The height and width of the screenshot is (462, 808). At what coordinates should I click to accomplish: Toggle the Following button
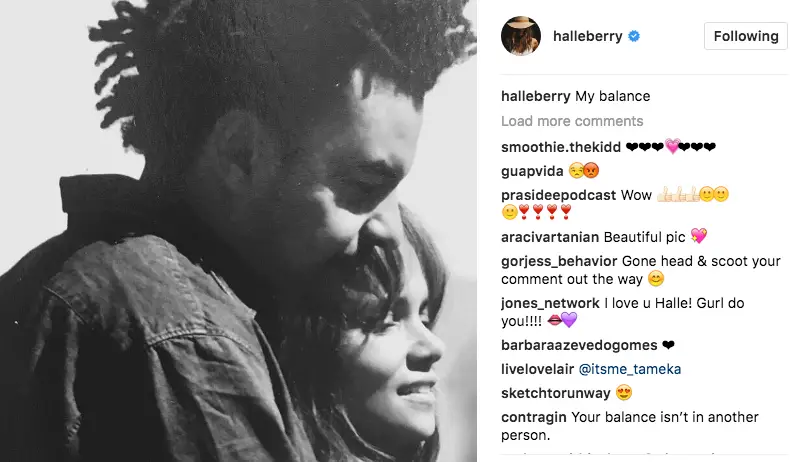[746, 36]
